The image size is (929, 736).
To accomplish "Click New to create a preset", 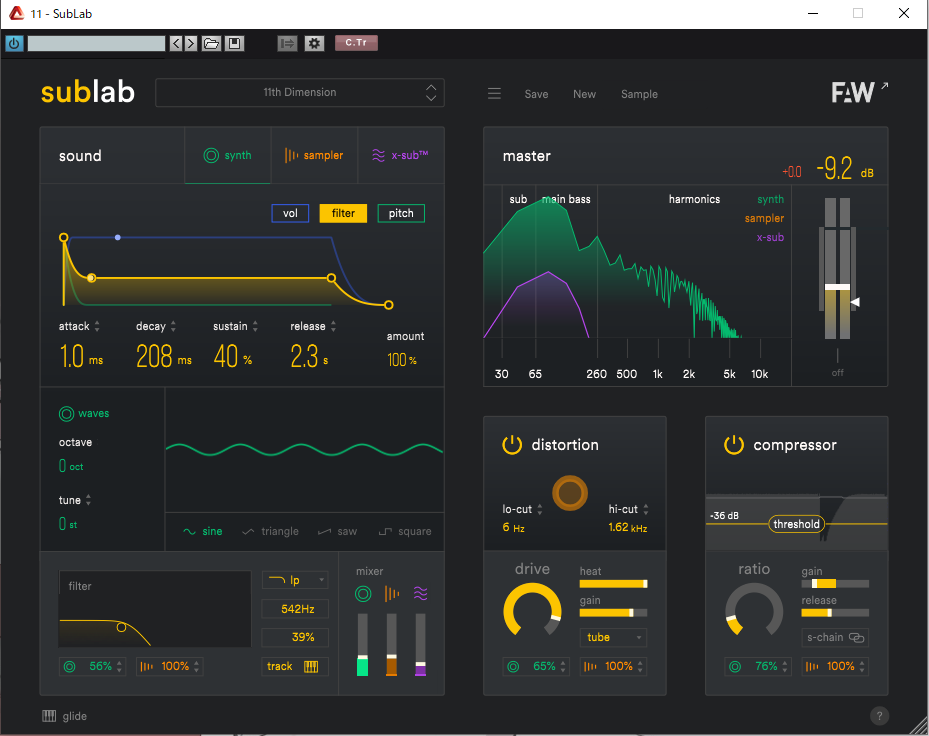I will pyautogui.click(x=584, y=94).
